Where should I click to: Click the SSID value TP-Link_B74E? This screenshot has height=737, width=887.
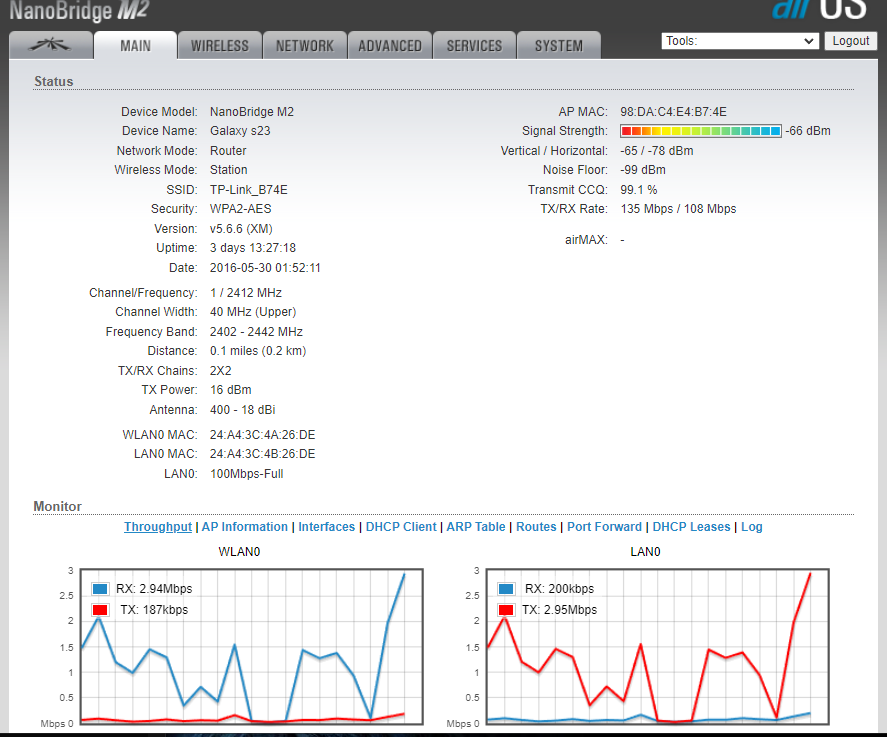click(x=248, y=189)
